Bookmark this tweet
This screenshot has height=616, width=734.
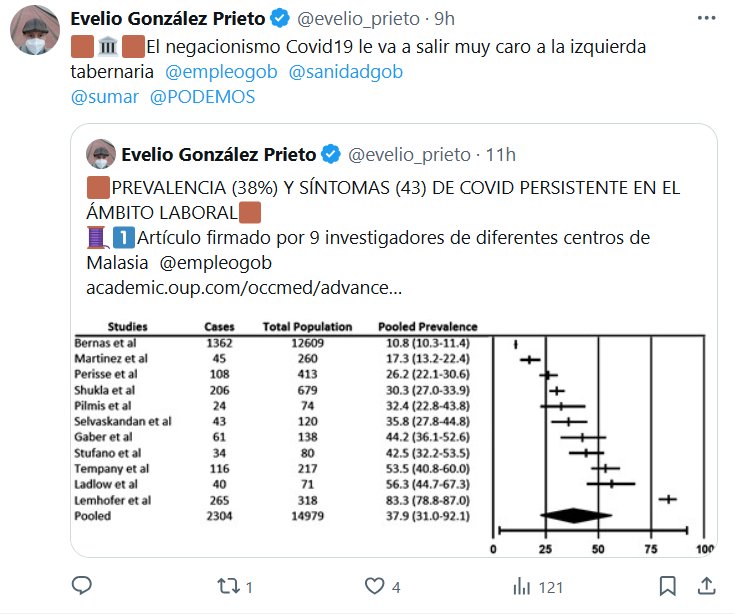pyautogui.click(x=668, y=585)
